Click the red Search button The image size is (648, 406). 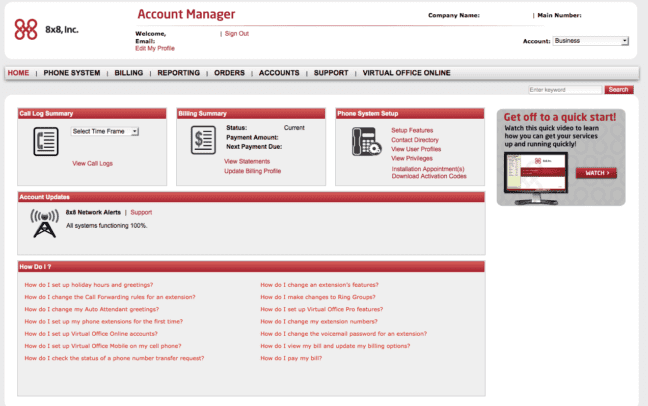[x=619, y=90]
